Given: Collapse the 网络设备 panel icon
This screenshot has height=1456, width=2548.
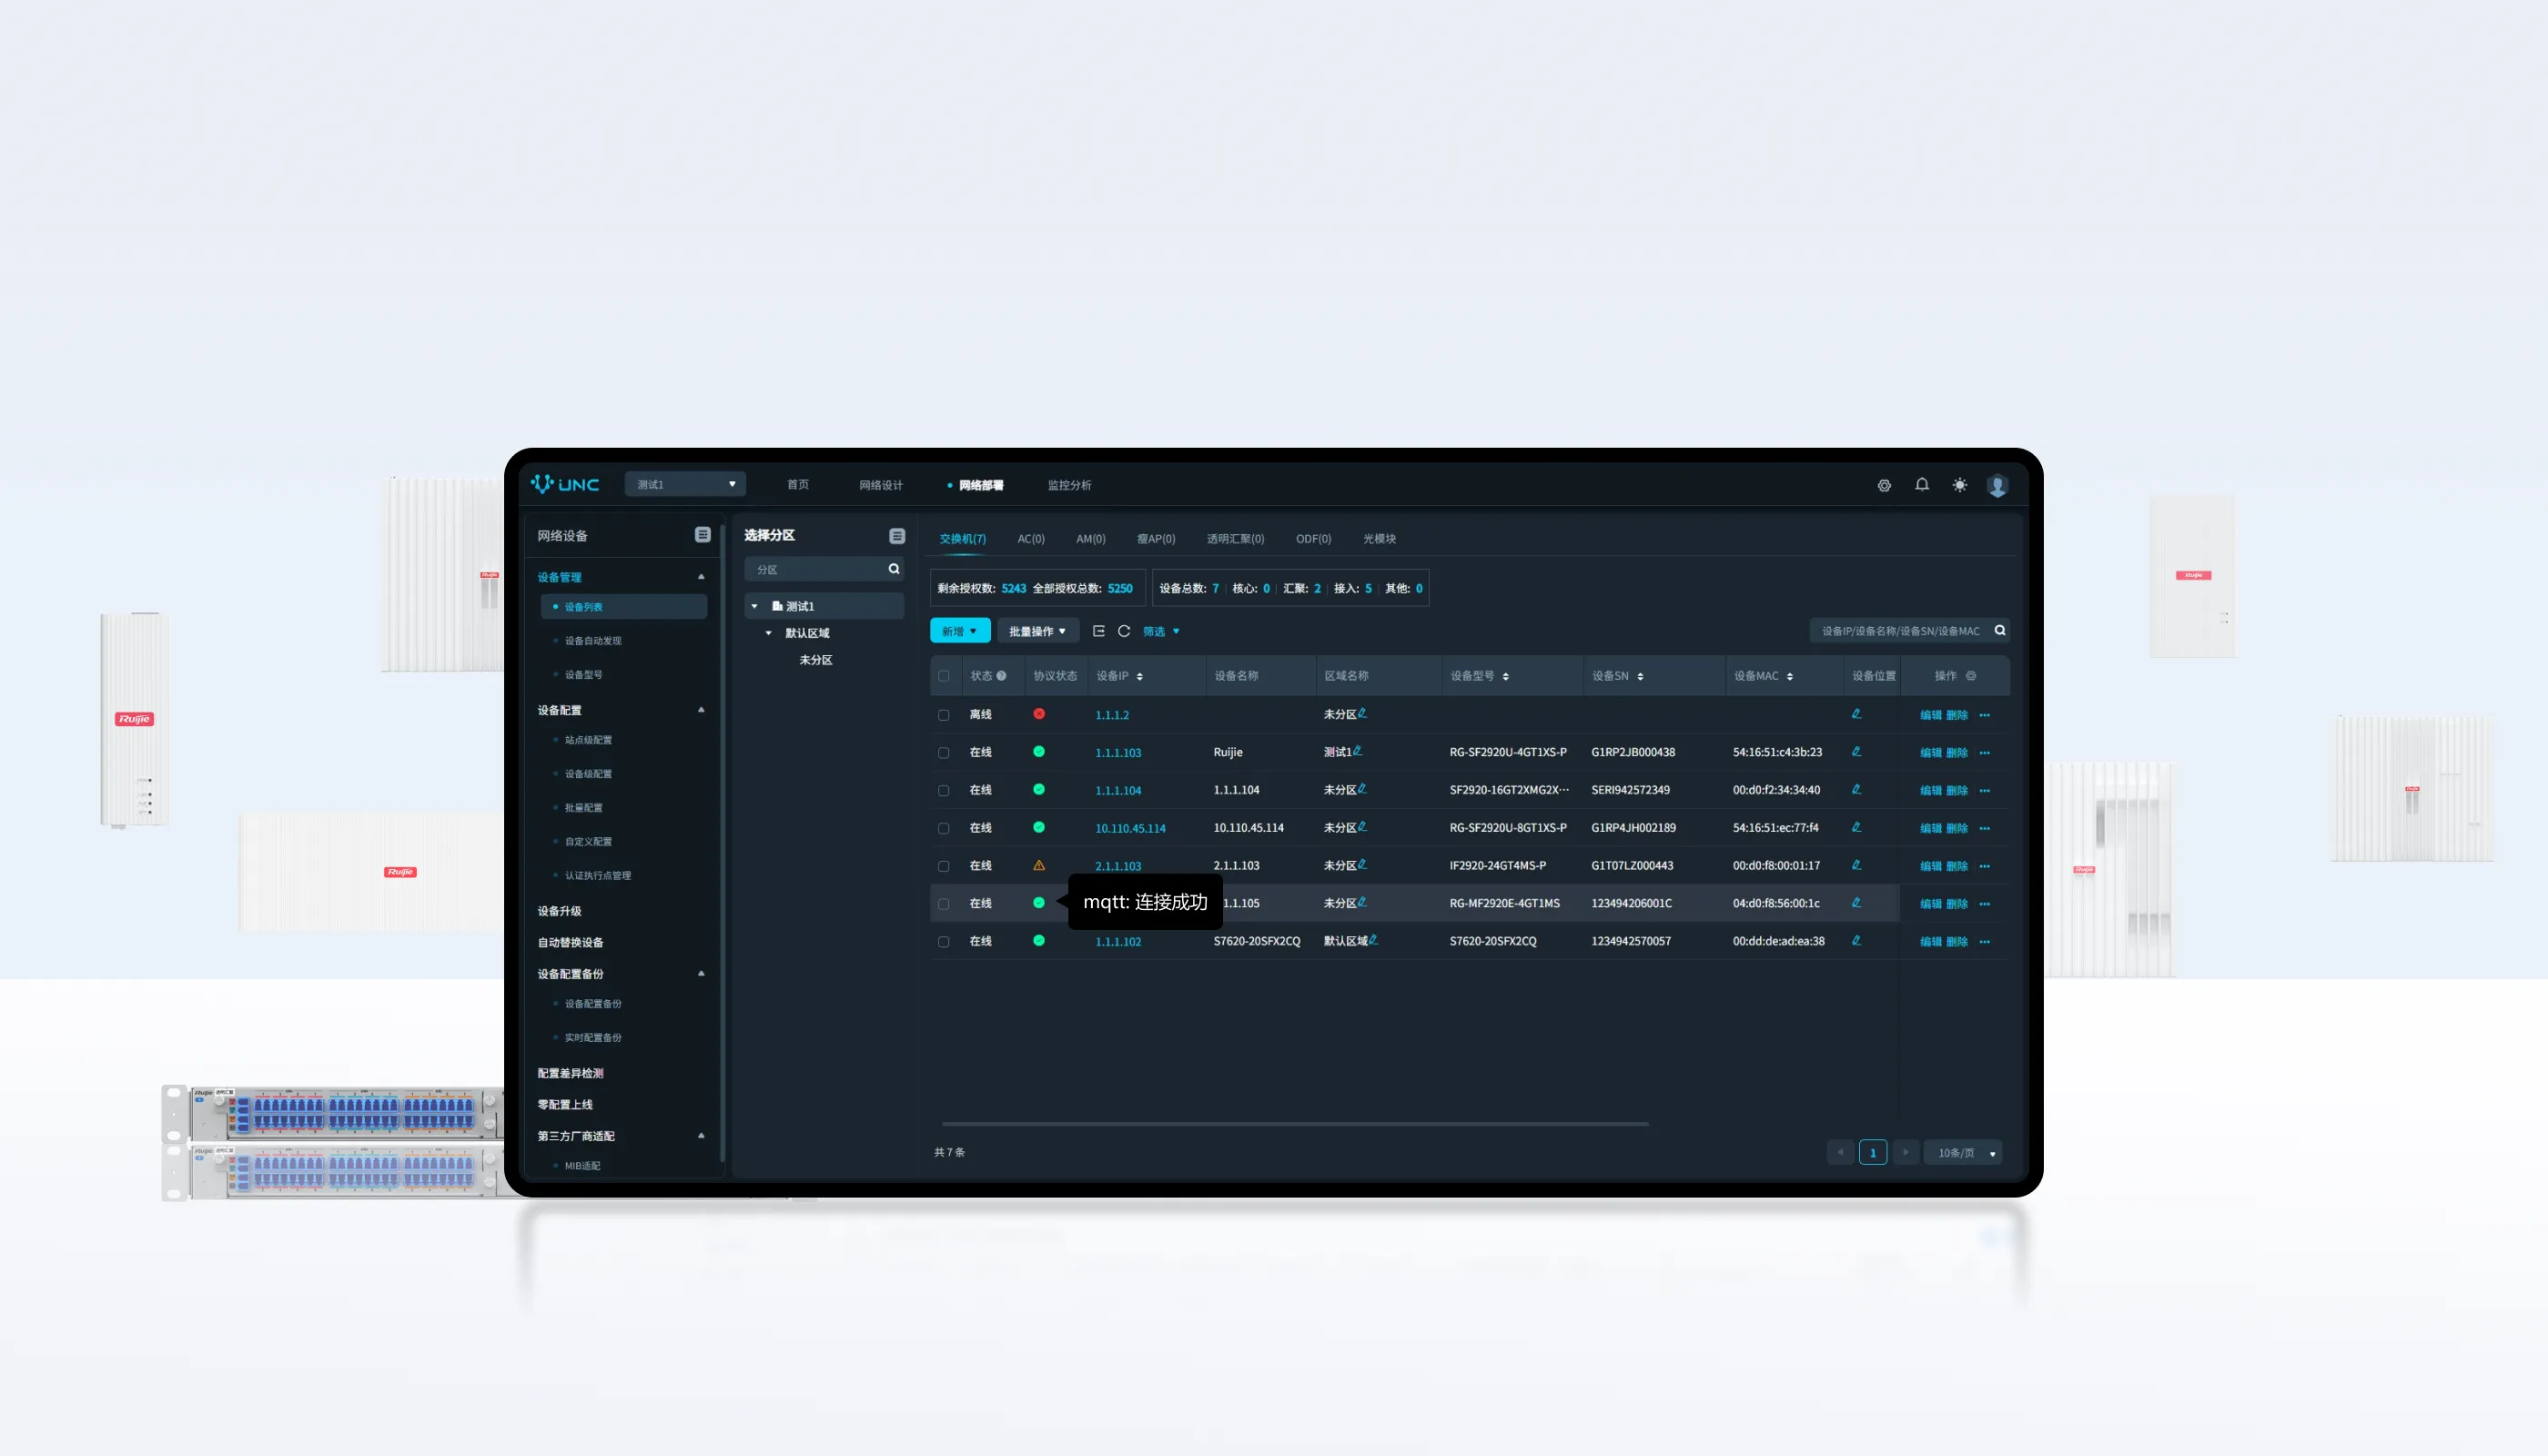Looking at the screenshot, I should click(702, 535).
